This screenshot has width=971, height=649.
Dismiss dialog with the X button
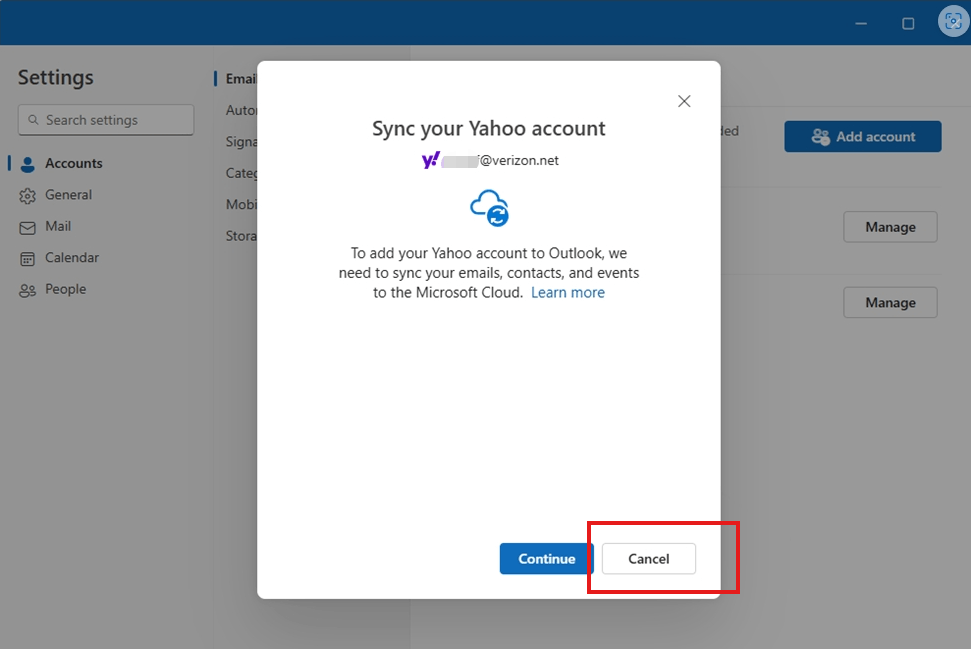coord(683,101)
